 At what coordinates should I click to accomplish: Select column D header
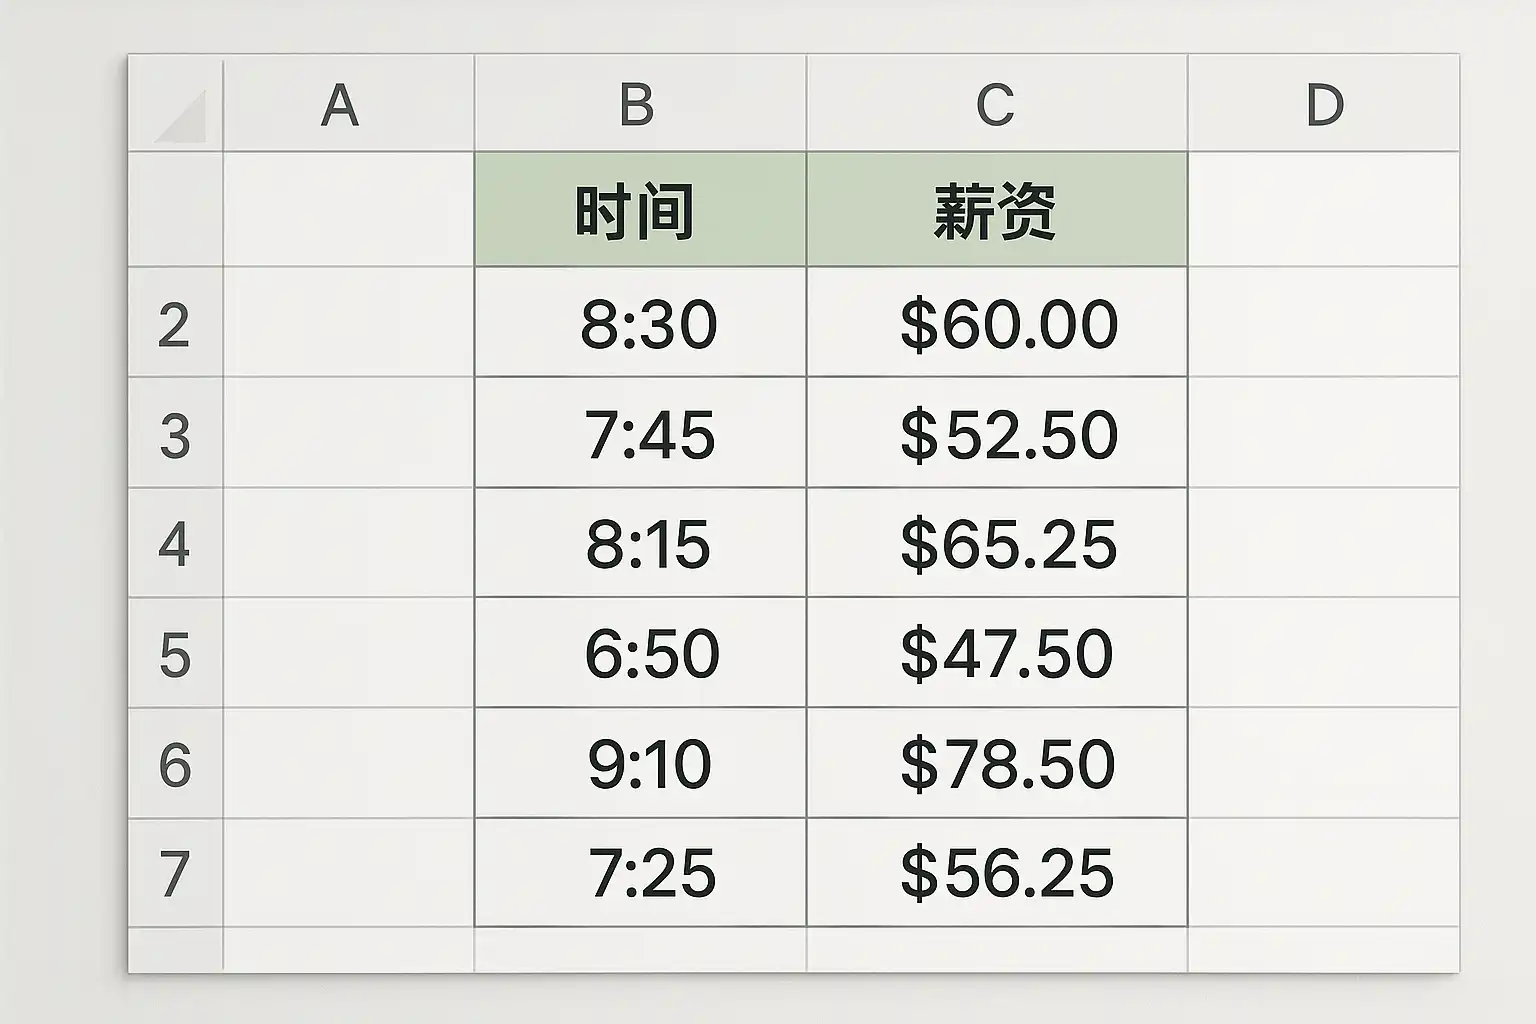click(x=1323, y=105)
